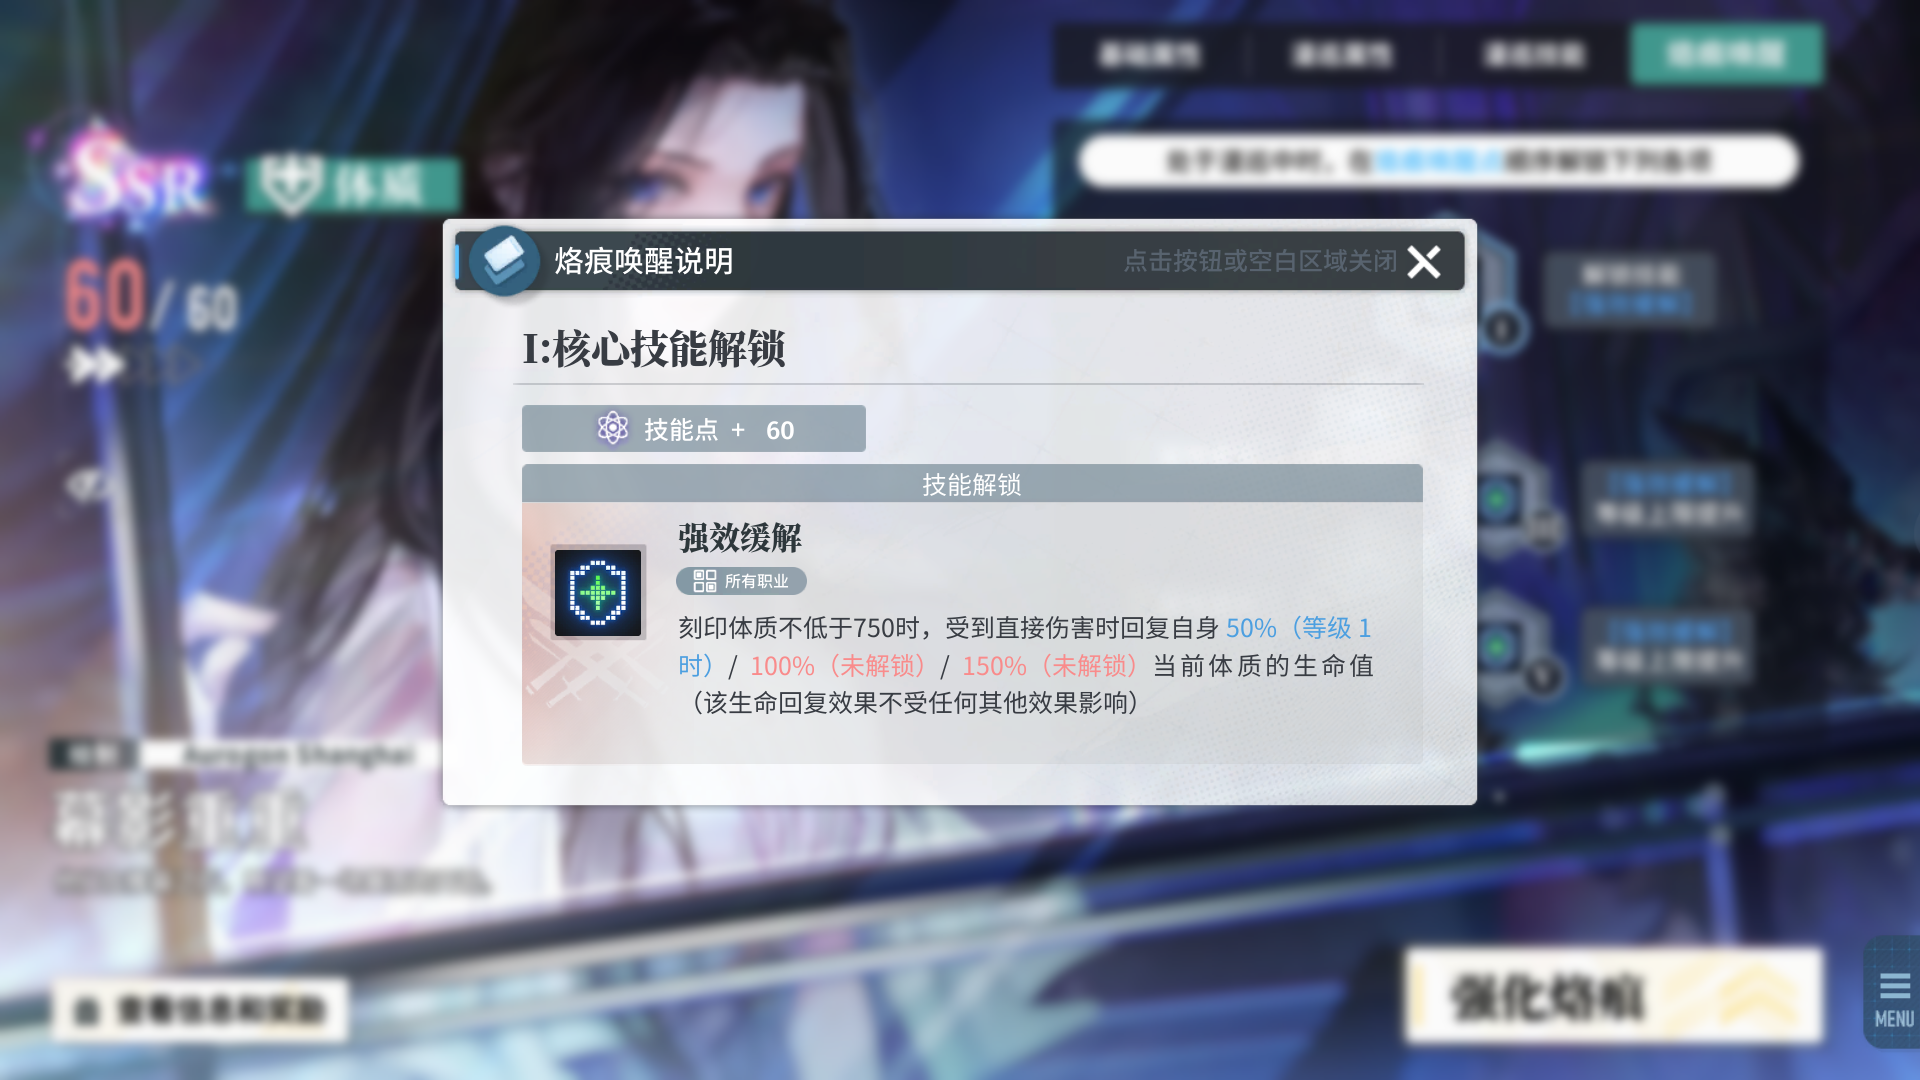
Task: Click the shield icon on 体质 tag
Action: [x=290, y=185]
